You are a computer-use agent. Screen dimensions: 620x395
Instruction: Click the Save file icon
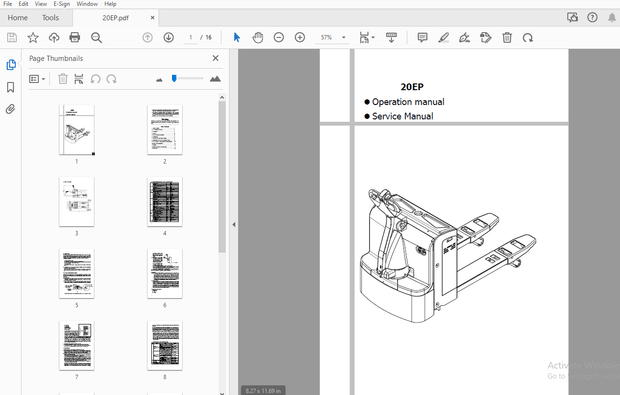12,38
